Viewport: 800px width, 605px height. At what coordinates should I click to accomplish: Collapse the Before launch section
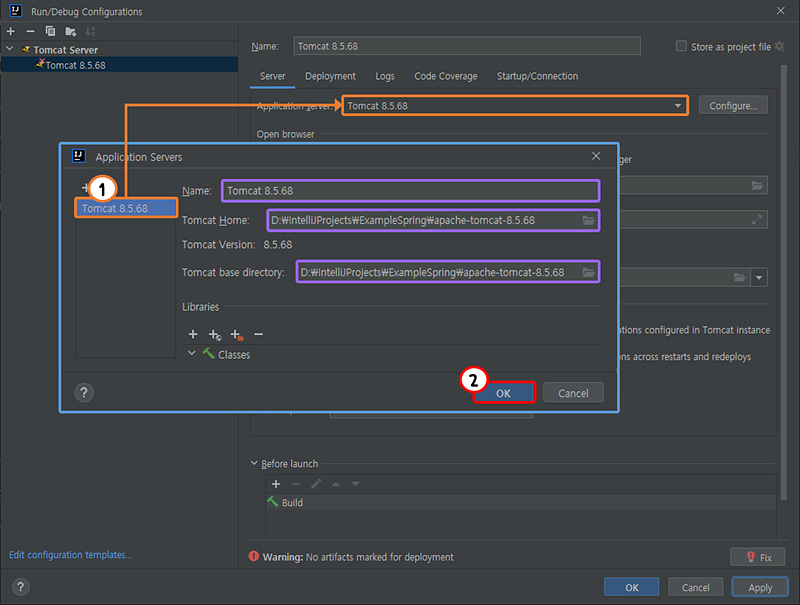[254, 463]
